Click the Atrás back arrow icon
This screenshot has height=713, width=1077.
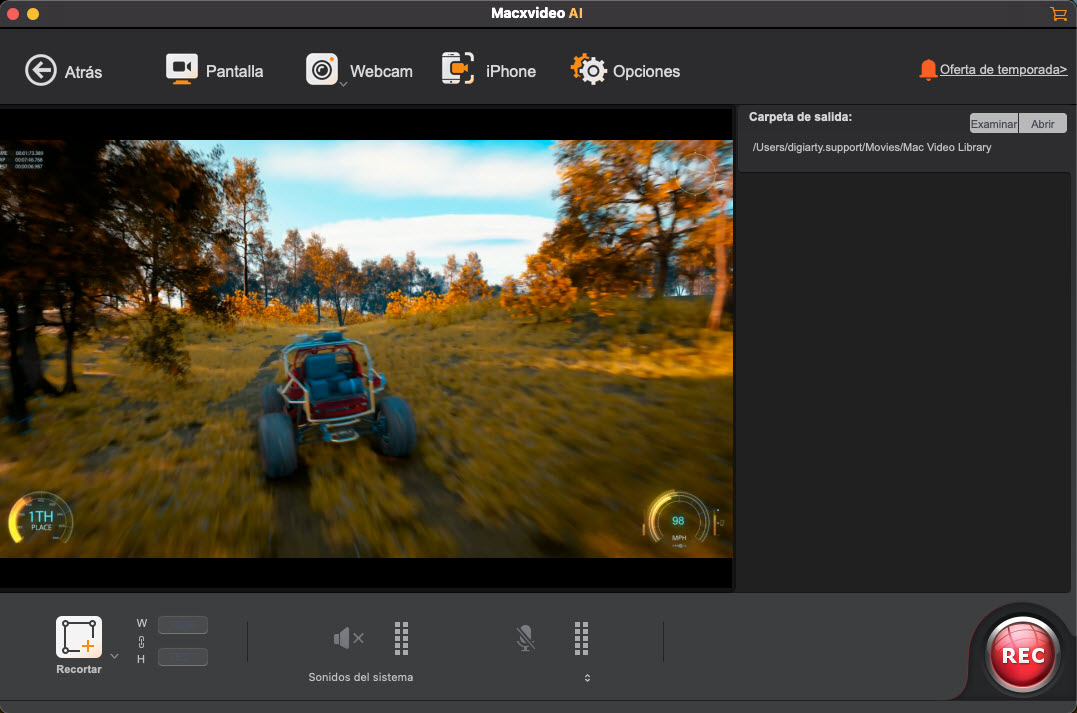click(x=41, y=70)
